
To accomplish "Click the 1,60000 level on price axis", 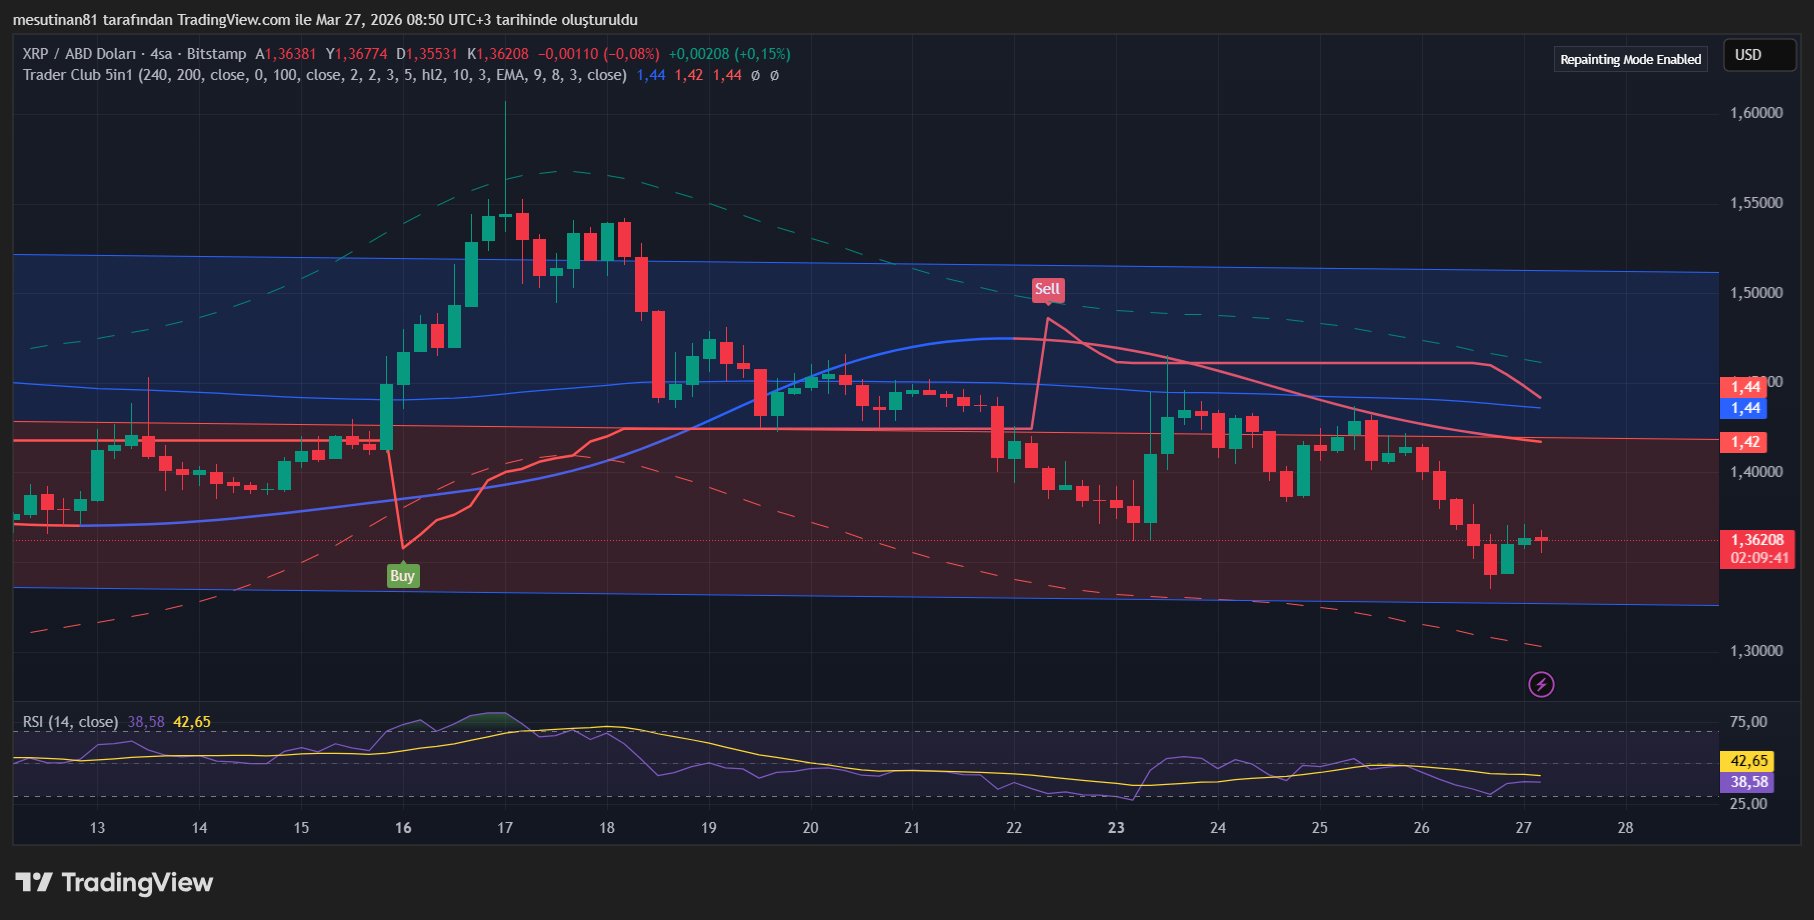I will click(x=1756, y=113).
